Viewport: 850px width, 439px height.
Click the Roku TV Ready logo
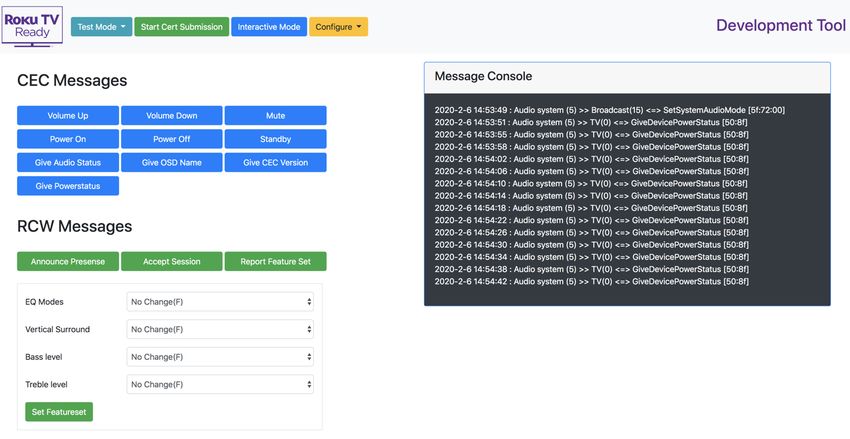point(32,26)
